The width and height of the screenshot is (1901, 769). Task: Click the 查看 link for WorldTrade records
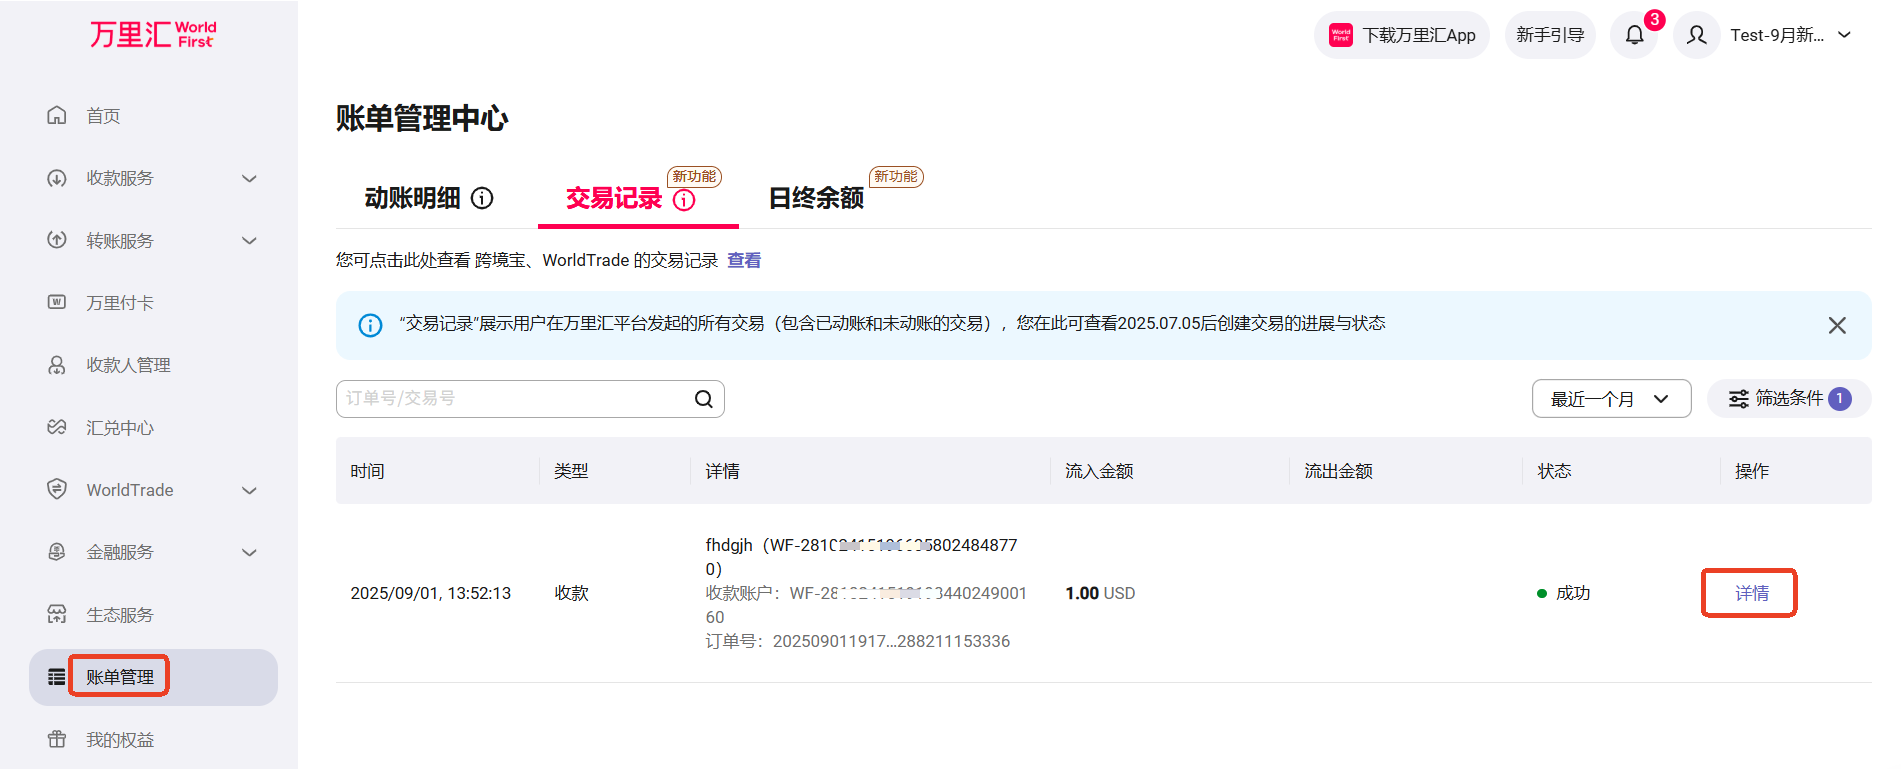(743, 260)
